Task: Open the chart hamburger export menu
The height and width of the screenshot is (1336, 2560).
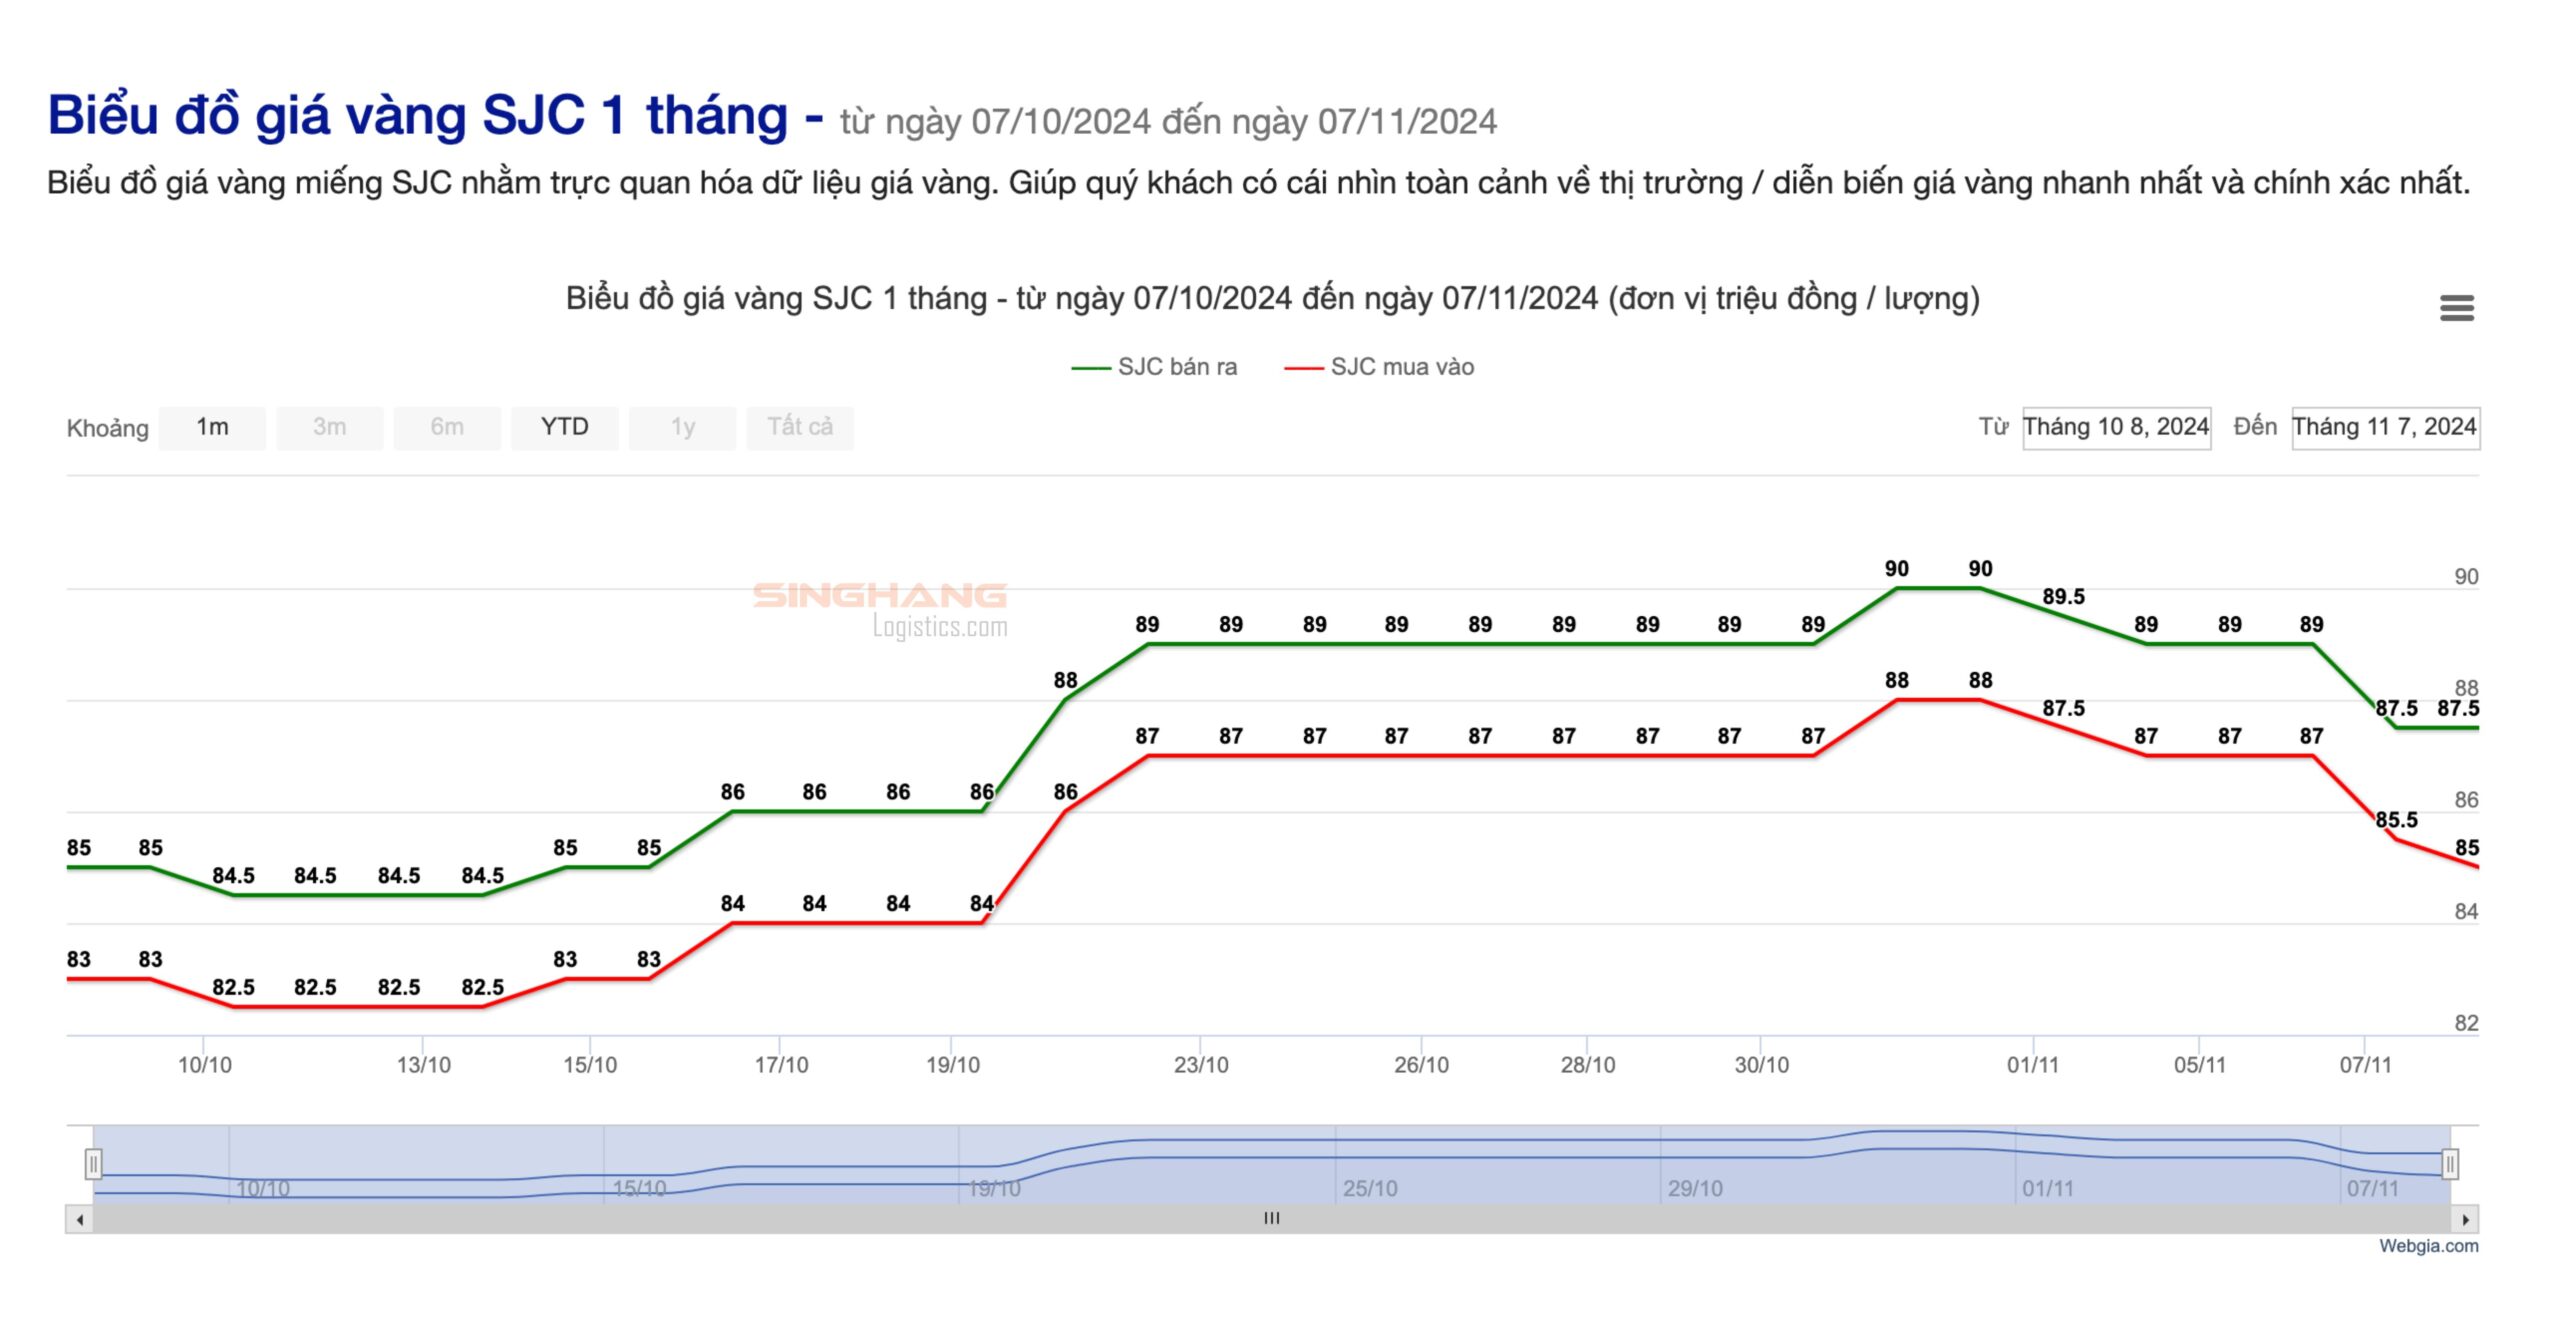Action: pyautogui.click(x=2456, y=308)
